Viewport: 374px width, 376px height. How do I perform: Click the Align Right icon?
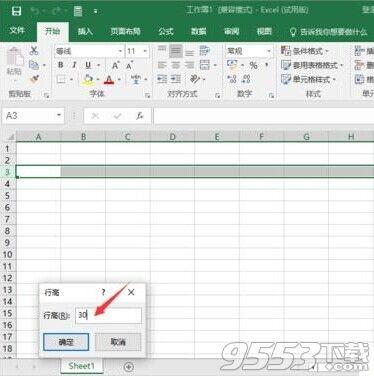coord(190,65)
